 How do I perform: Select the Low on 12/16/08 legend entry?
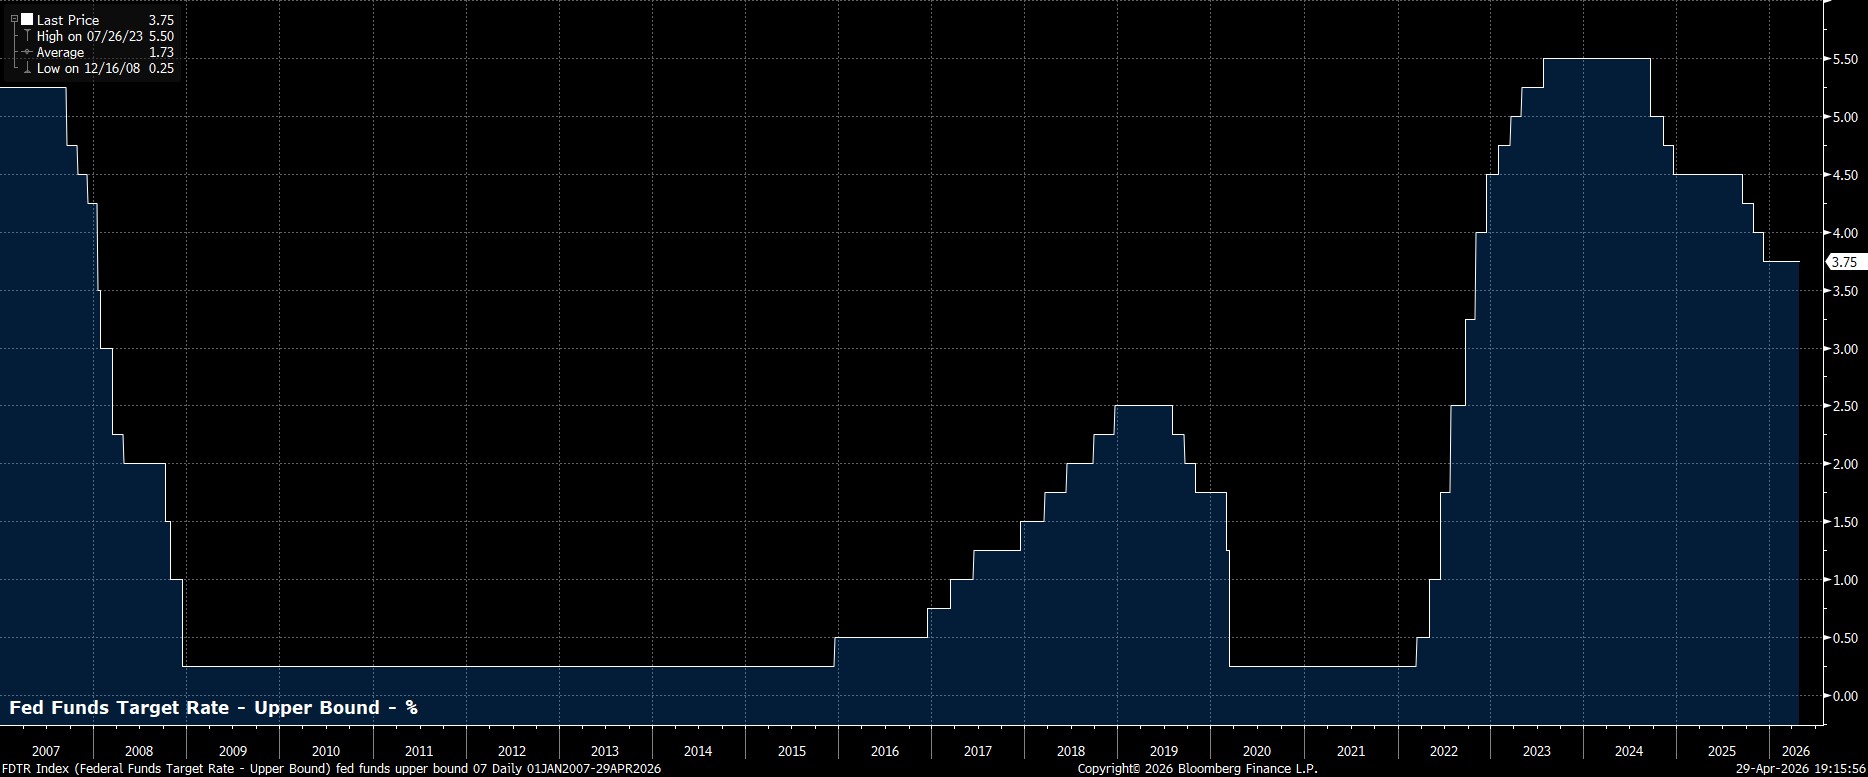[x=88, y=68]
